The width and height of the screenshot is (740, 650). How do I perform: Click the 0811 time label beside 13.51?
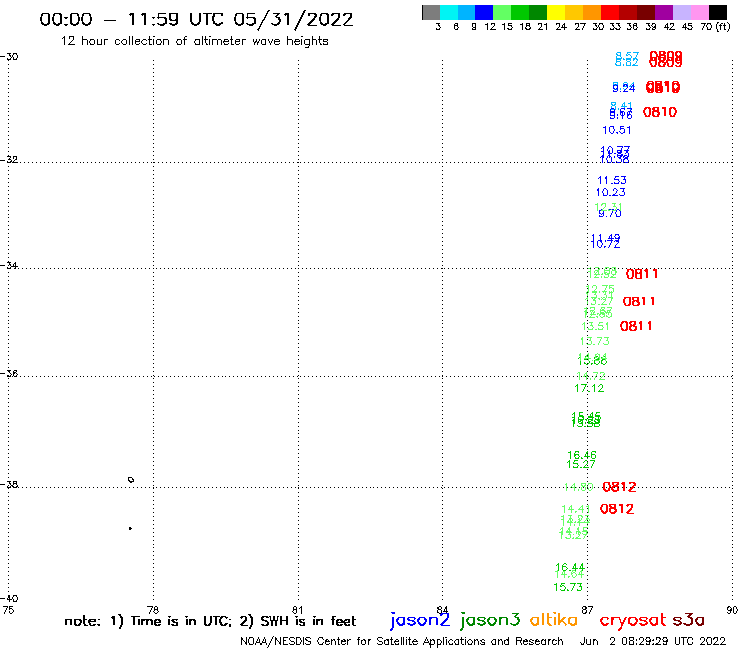click(x=636, y=326)
